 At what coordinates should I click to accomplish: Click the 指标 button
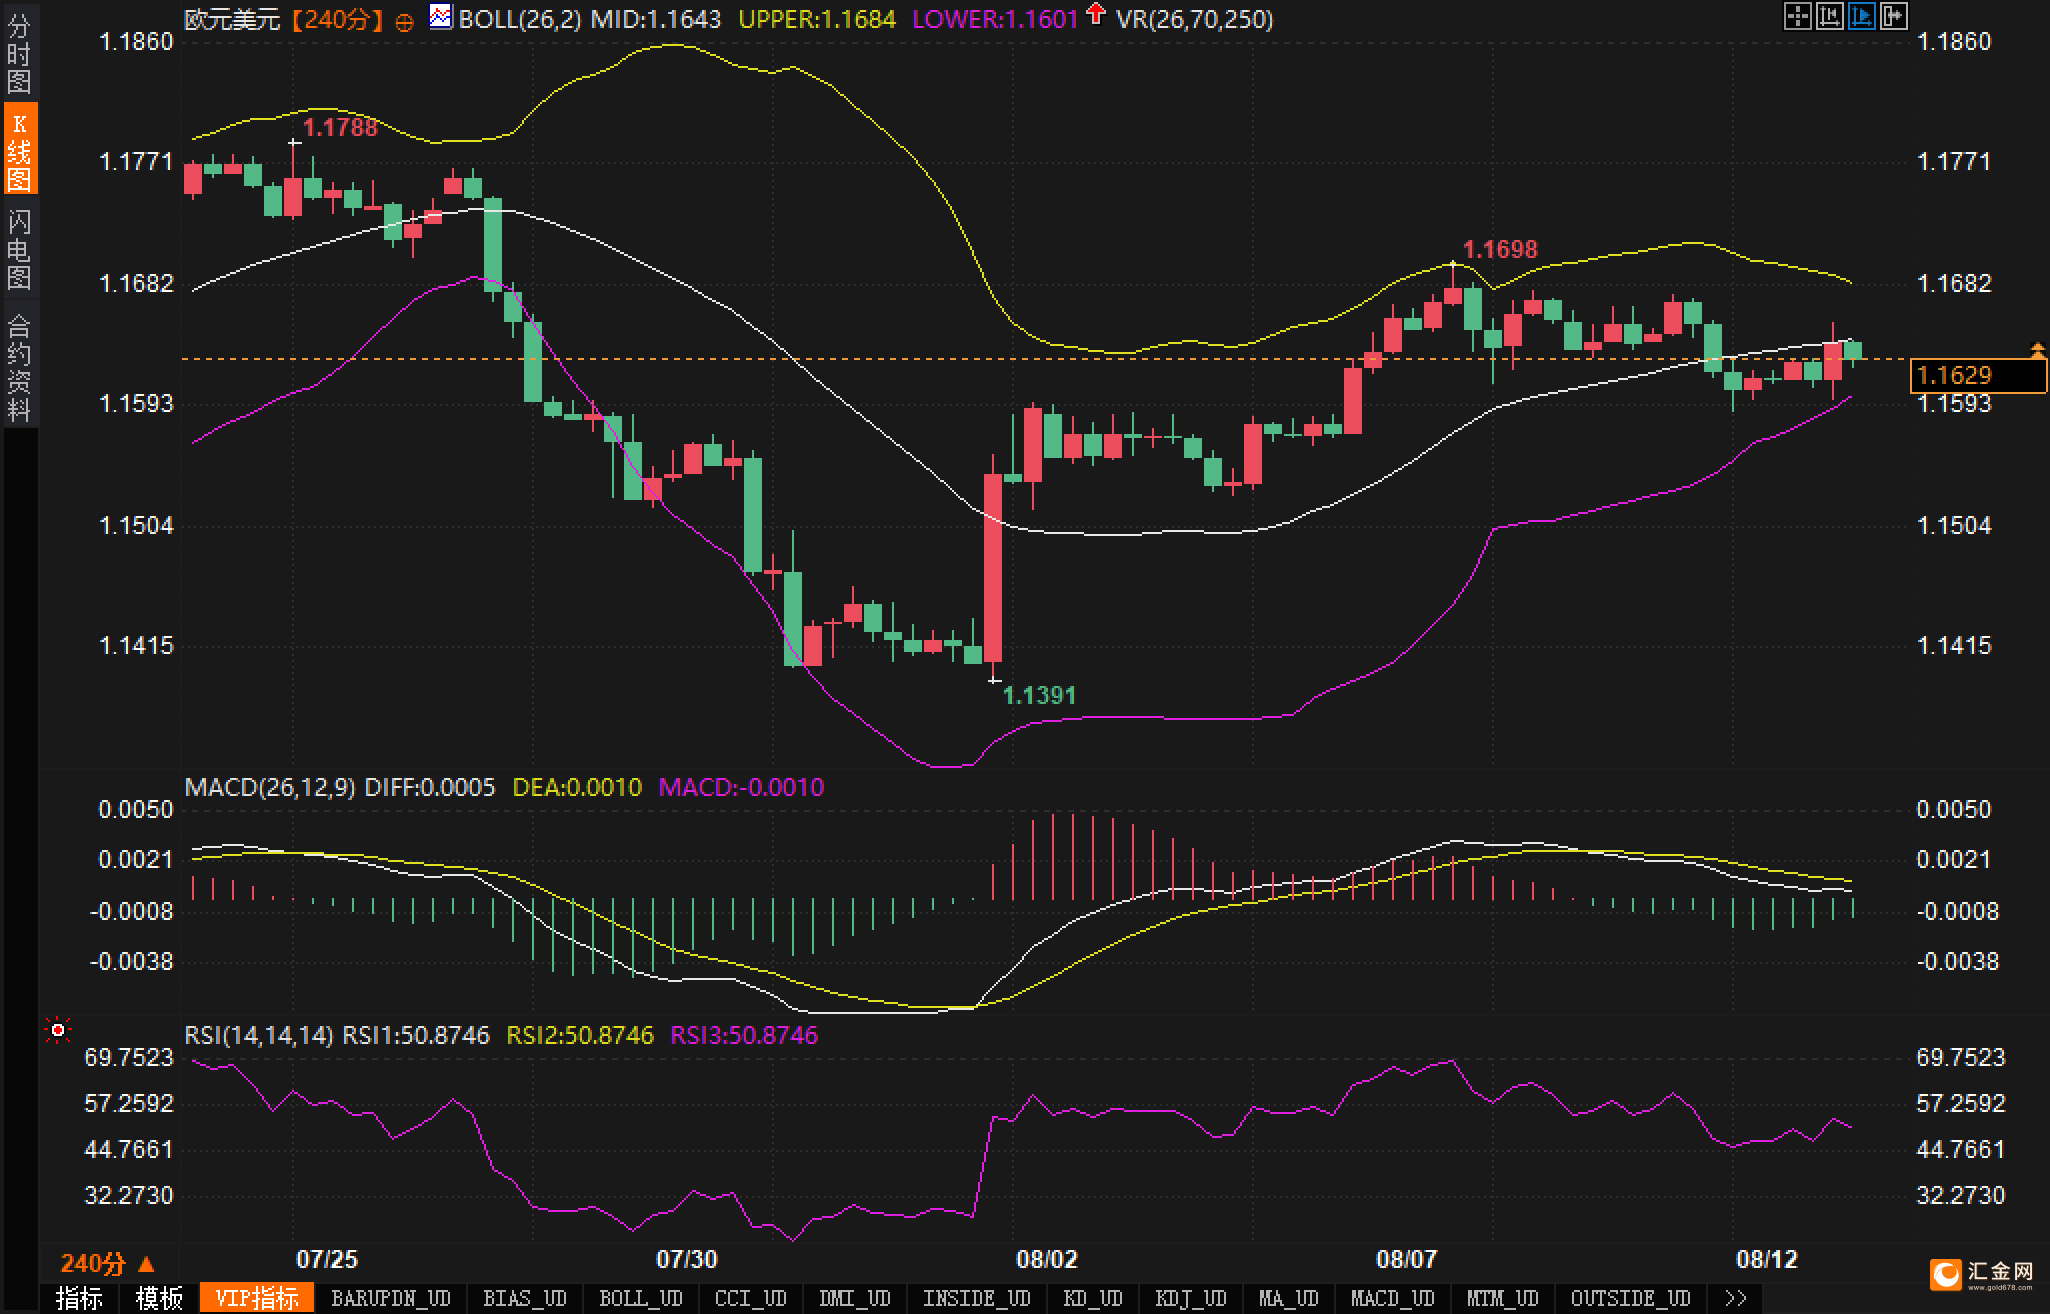click(x=79, y=1298)
